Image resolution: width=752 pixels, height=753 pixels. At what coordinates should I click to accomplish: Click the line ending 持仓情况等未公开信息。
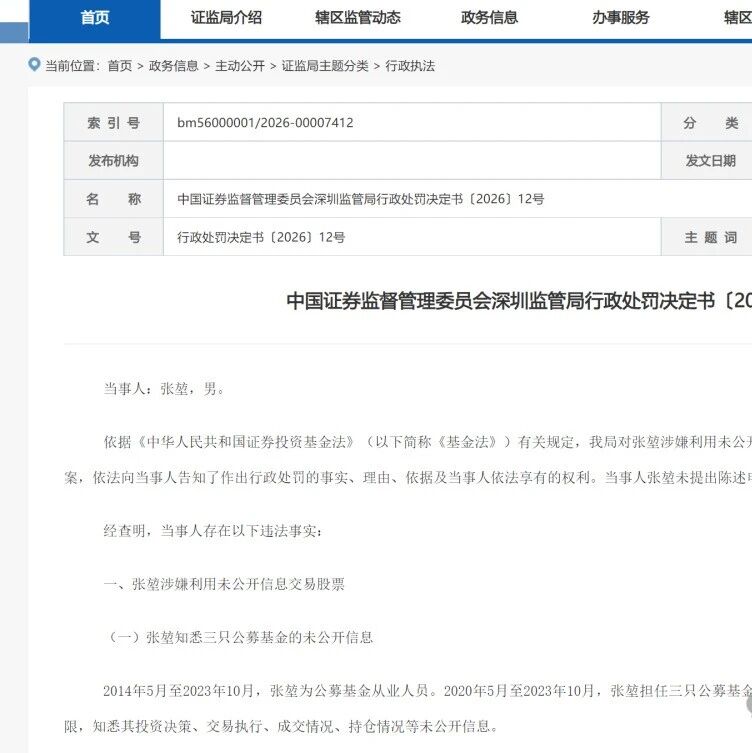tap(280, 726)
